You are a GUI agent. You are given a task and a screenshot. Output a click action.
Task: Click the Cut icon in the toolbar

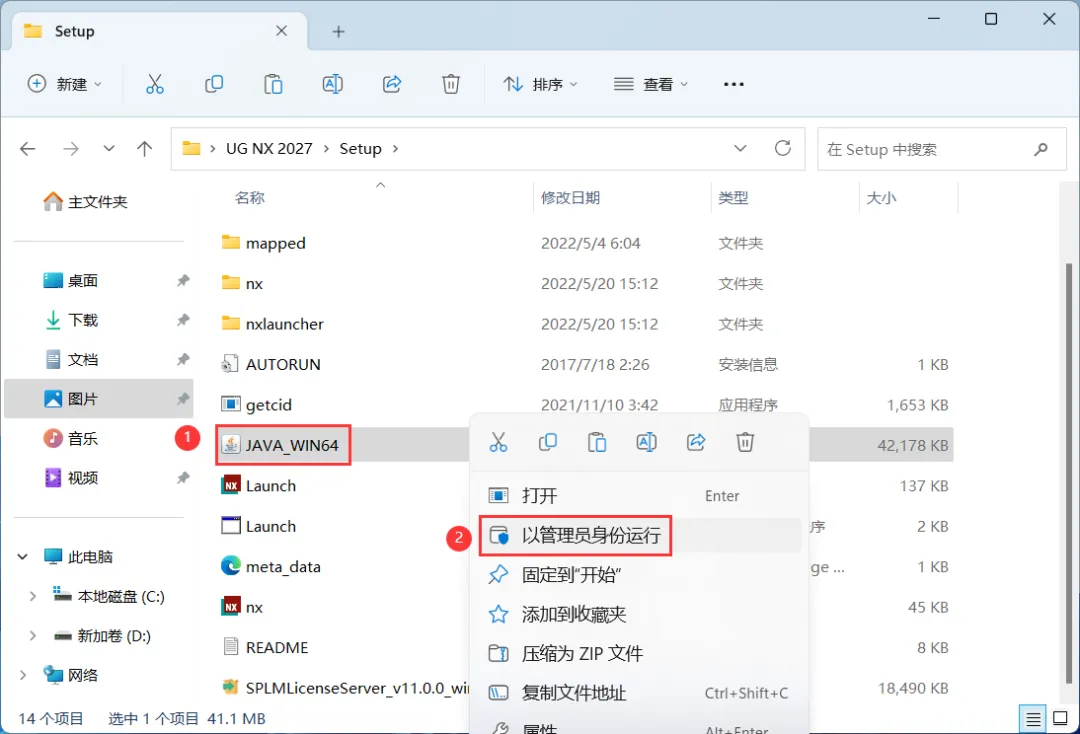click(155, 84)
